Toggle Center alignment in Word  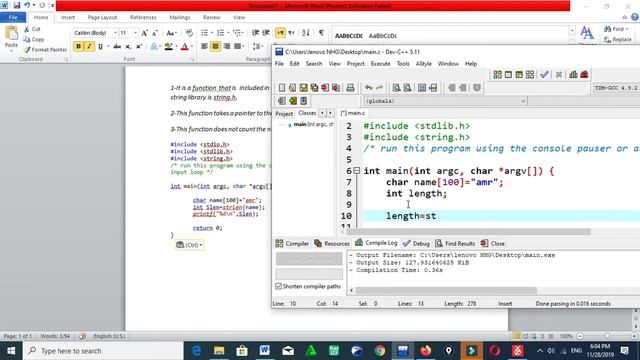point(216,47)
